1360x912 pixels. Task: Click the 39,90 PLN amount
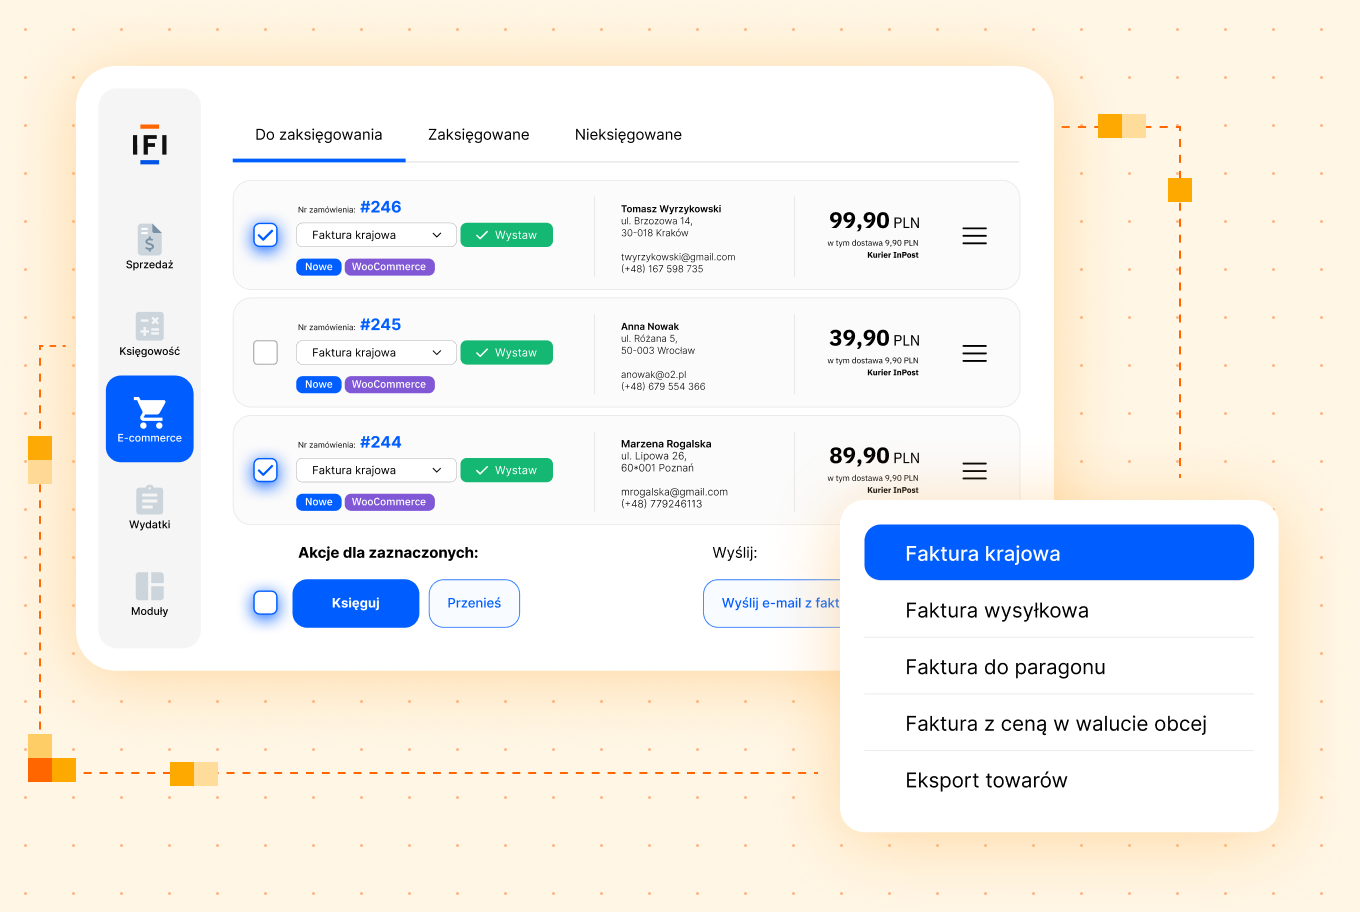click(x=874, y=338)
